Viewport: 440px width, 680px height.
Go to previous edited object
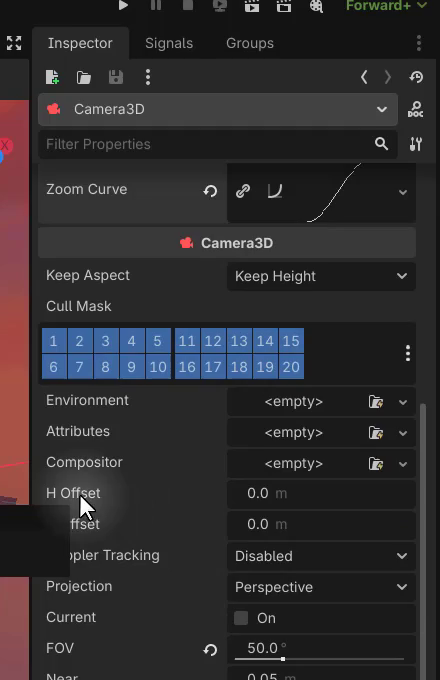click(364, 77)
